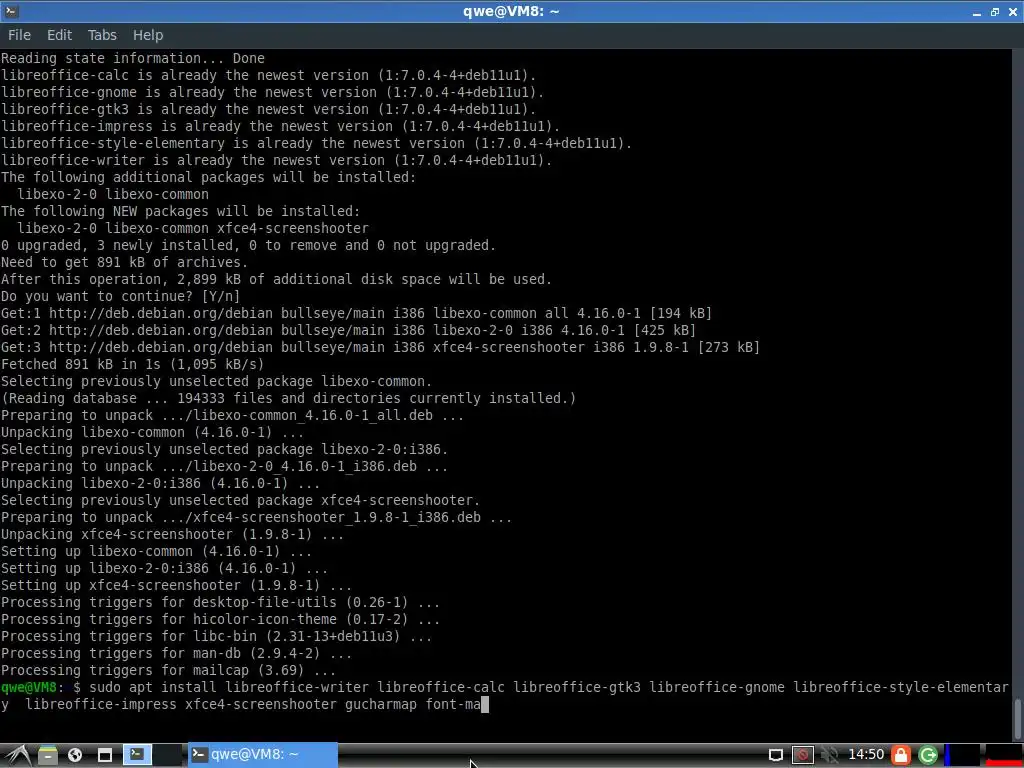The width and height of the screenshot is (1024, 768).
Task: Switch to second desktop in pager
Action: tap(168, 754)
